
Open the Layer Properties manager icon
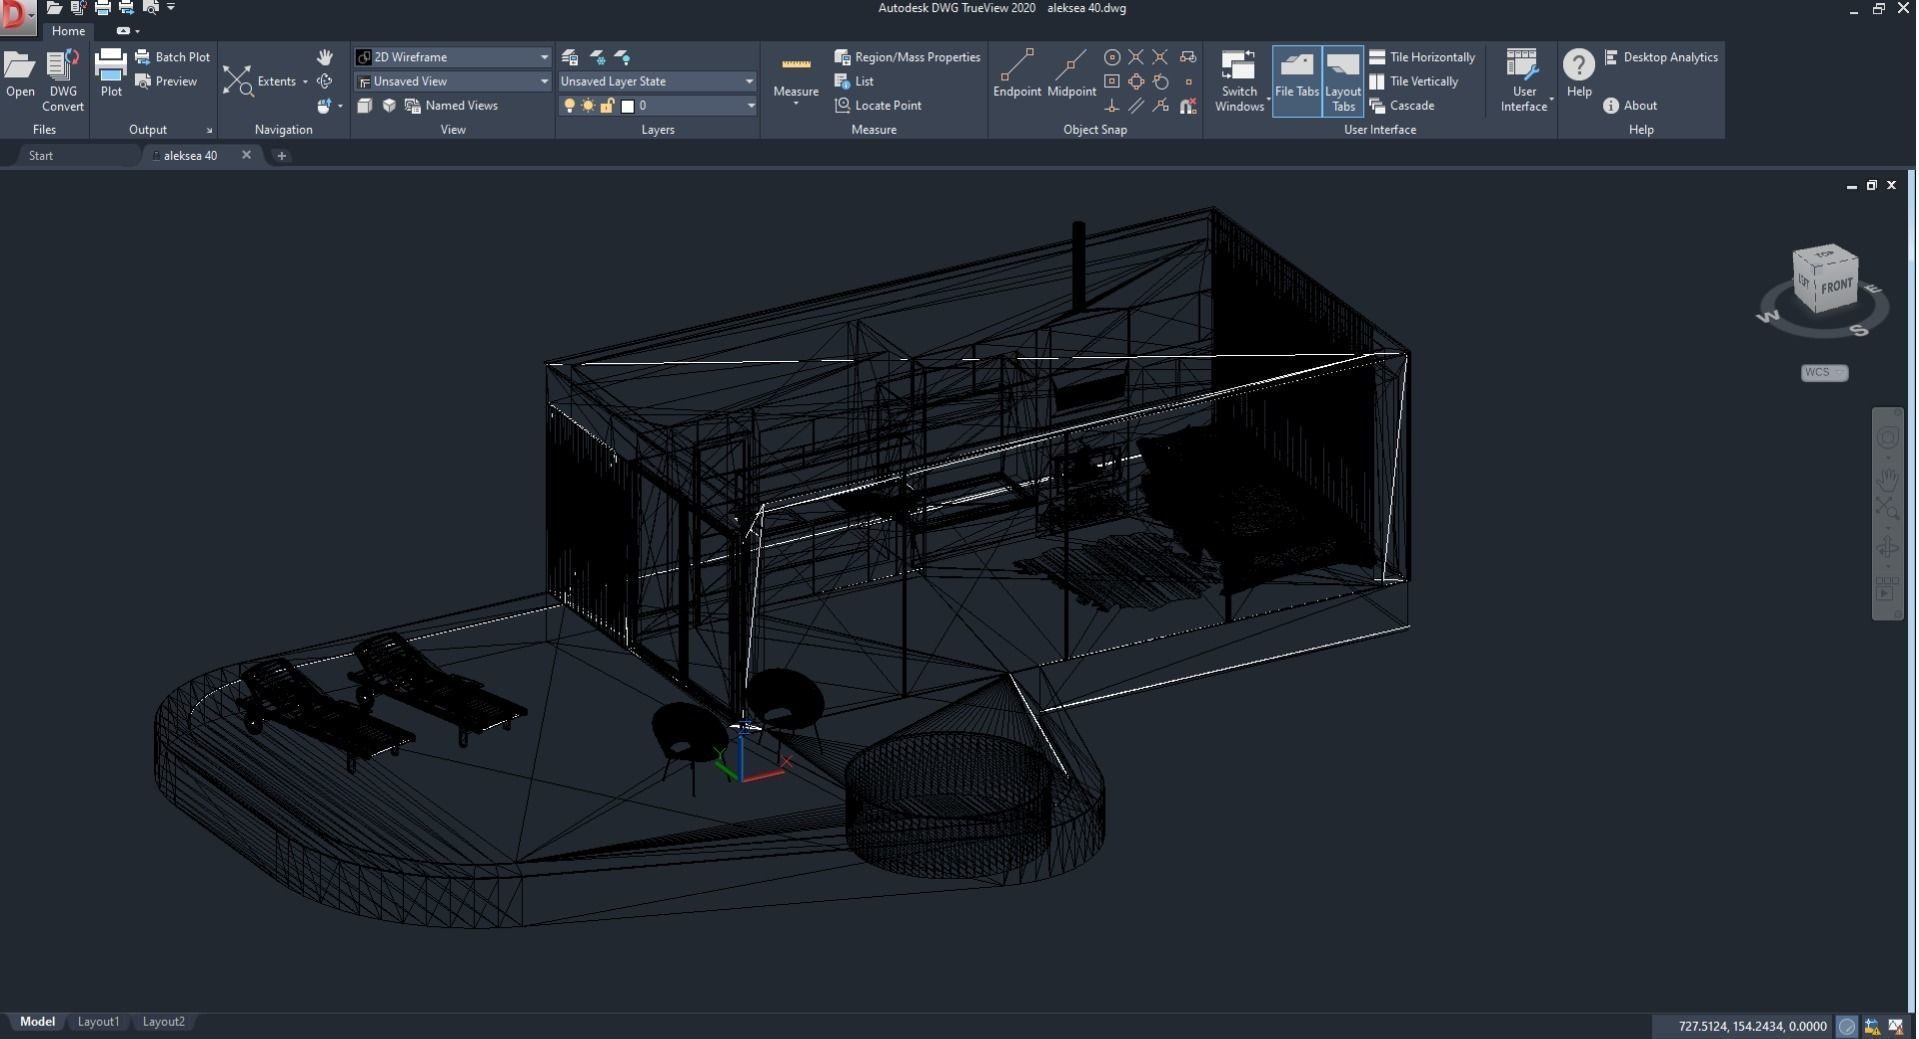pos(570,57)
